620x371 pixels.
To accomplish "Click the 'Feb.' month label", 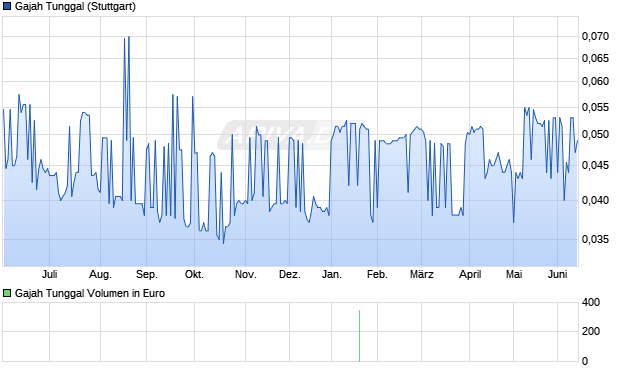I will [377, 274].
